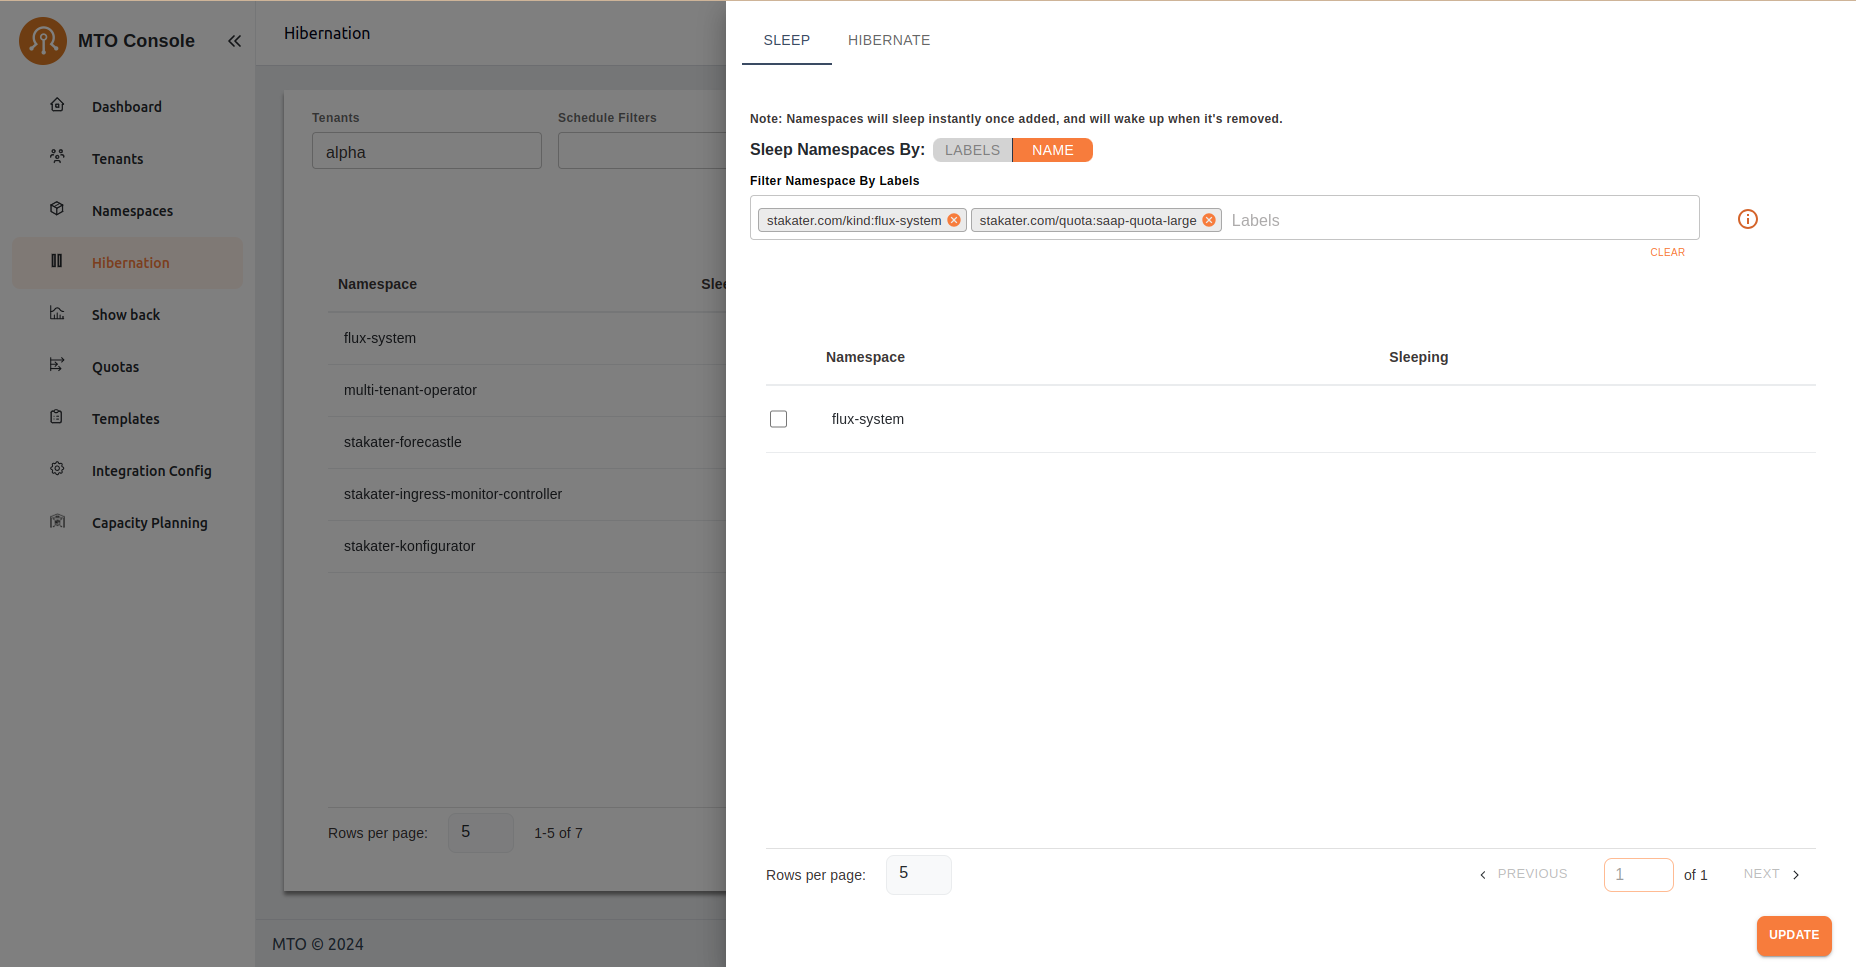Remove the stakater.com/kind:flux-system label chip
Screen dimensions: 1856x967
point(954,220)
